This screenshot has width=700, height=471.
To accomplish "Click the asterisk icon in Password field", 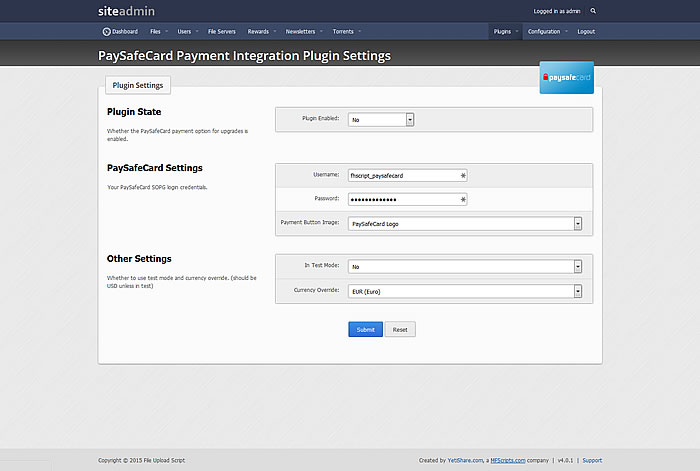I will (463, 200).
